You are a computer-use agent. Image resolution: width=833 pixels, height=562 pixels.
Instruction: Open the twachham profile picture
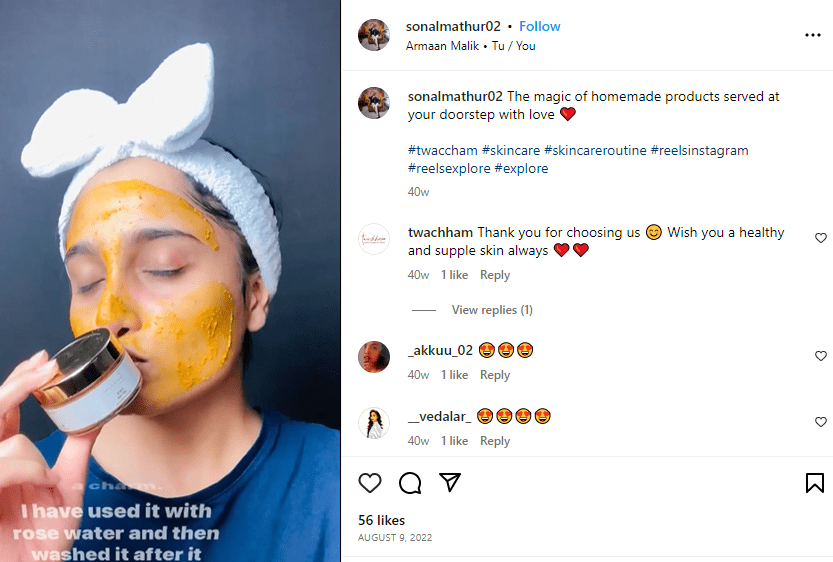pyautogui.click(x=374, y=240)
